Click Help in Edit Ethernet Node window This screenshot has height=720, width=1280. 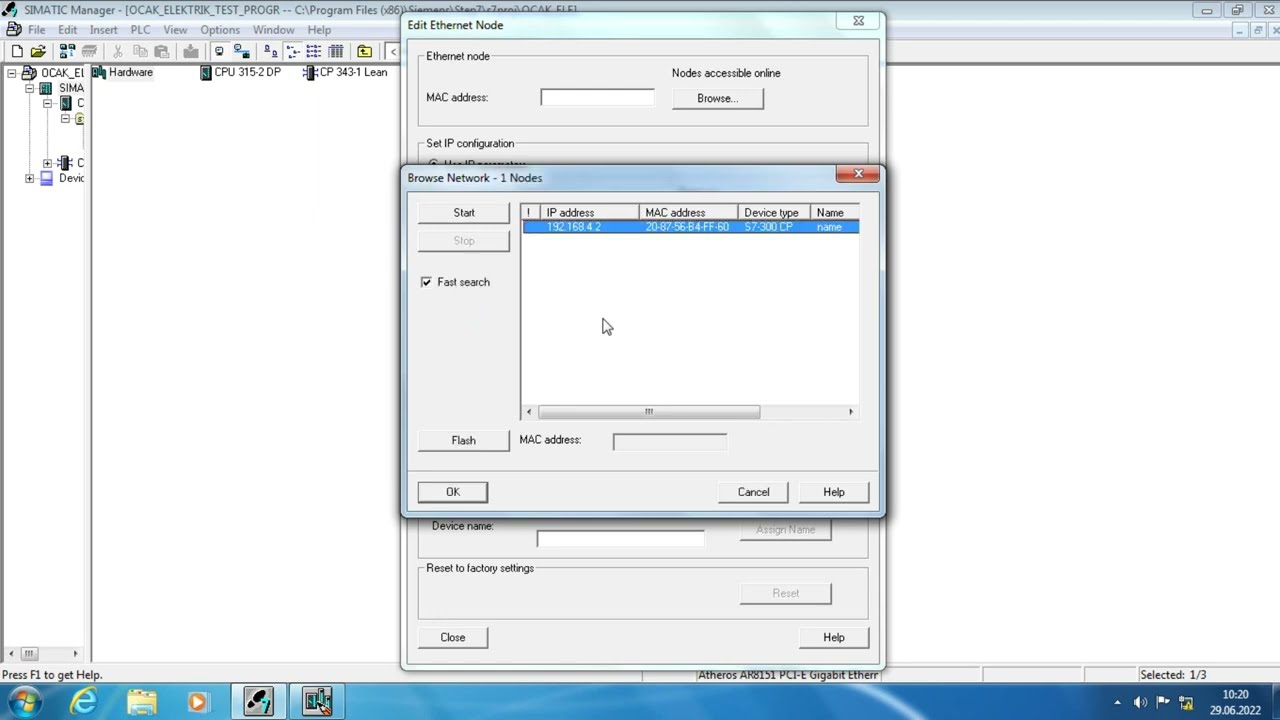pyautogui.click(x=834, y=638)
